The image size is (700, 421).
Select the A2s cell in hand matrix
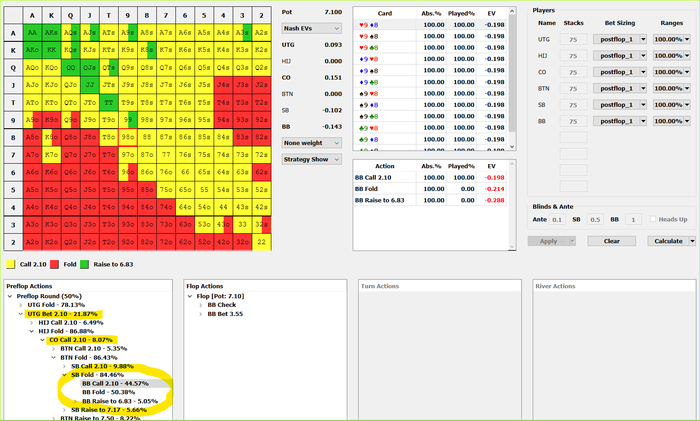pos(261,33)
